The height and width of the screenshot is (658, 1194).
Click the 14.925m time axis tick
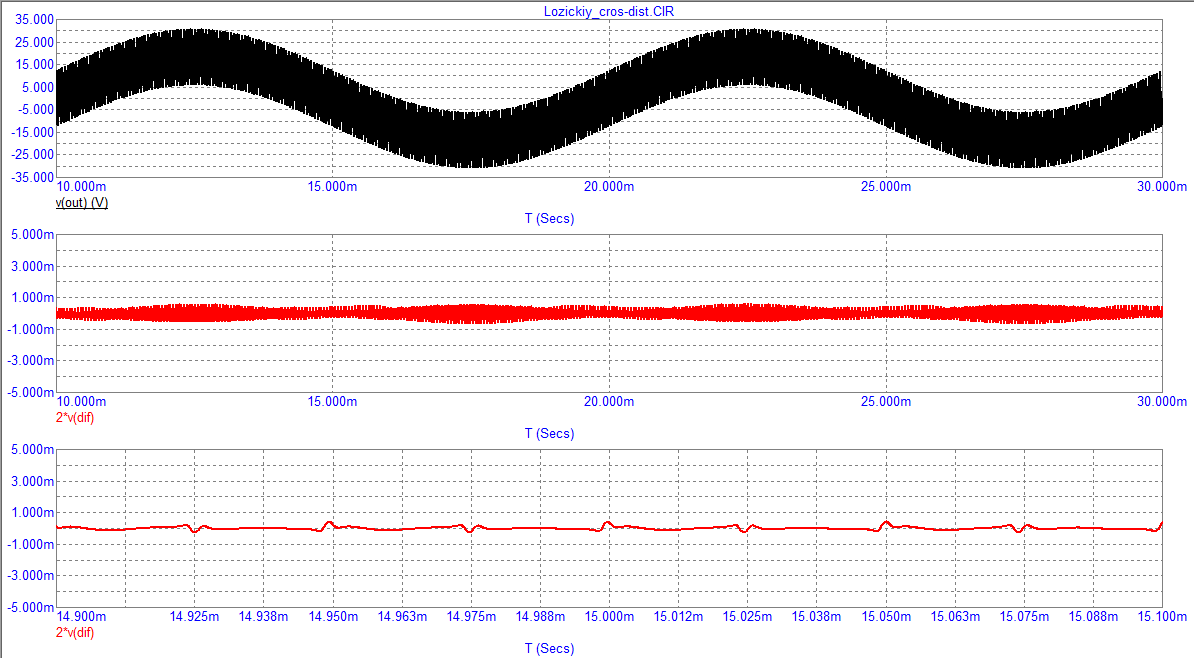click(194, 616)
